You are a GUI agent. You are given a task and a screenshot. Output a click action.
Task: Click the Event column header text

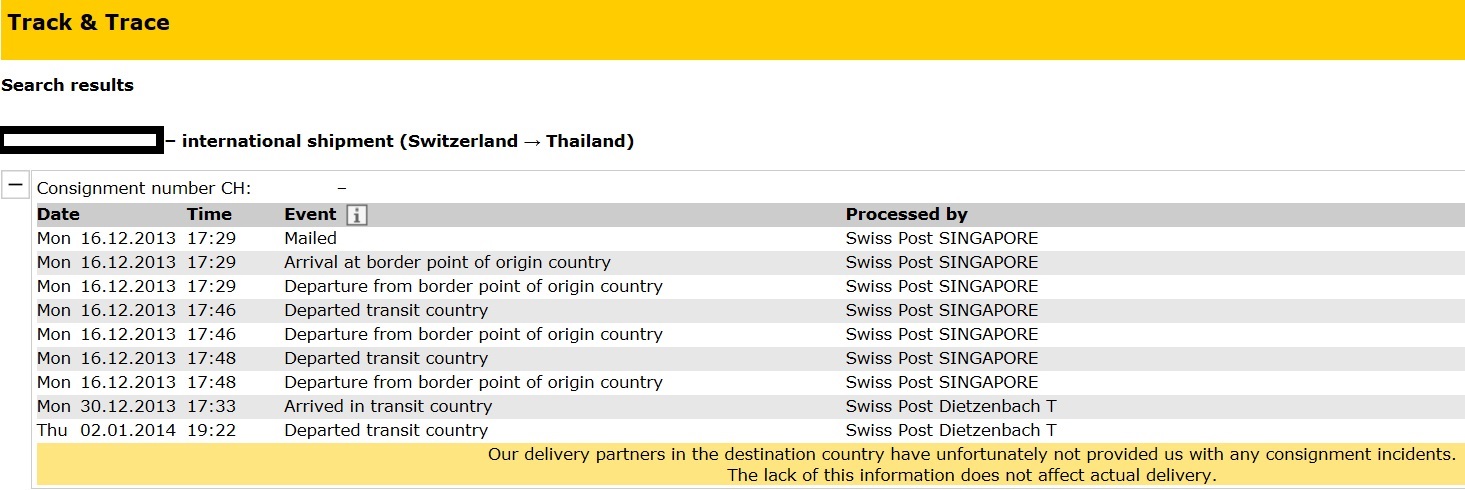pyautogui.click(x=311, y=214)
